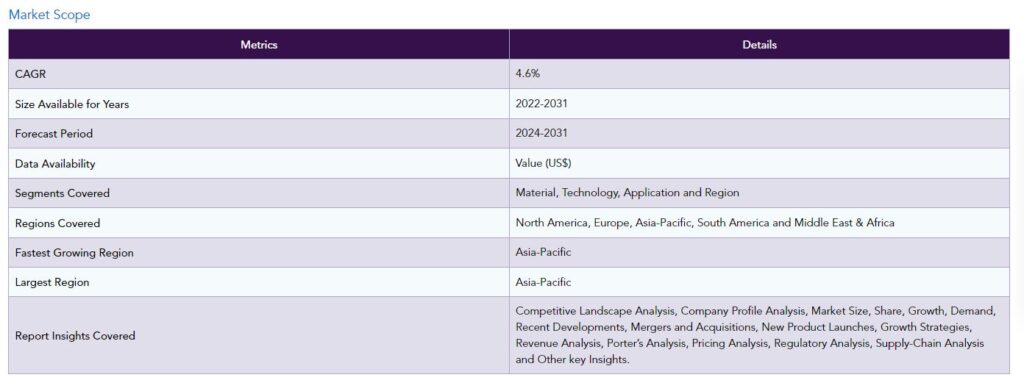The height and width of the screenshot is (380, 1024).
Task: Click the Value (US$) cell
Action: coord(760,163)
